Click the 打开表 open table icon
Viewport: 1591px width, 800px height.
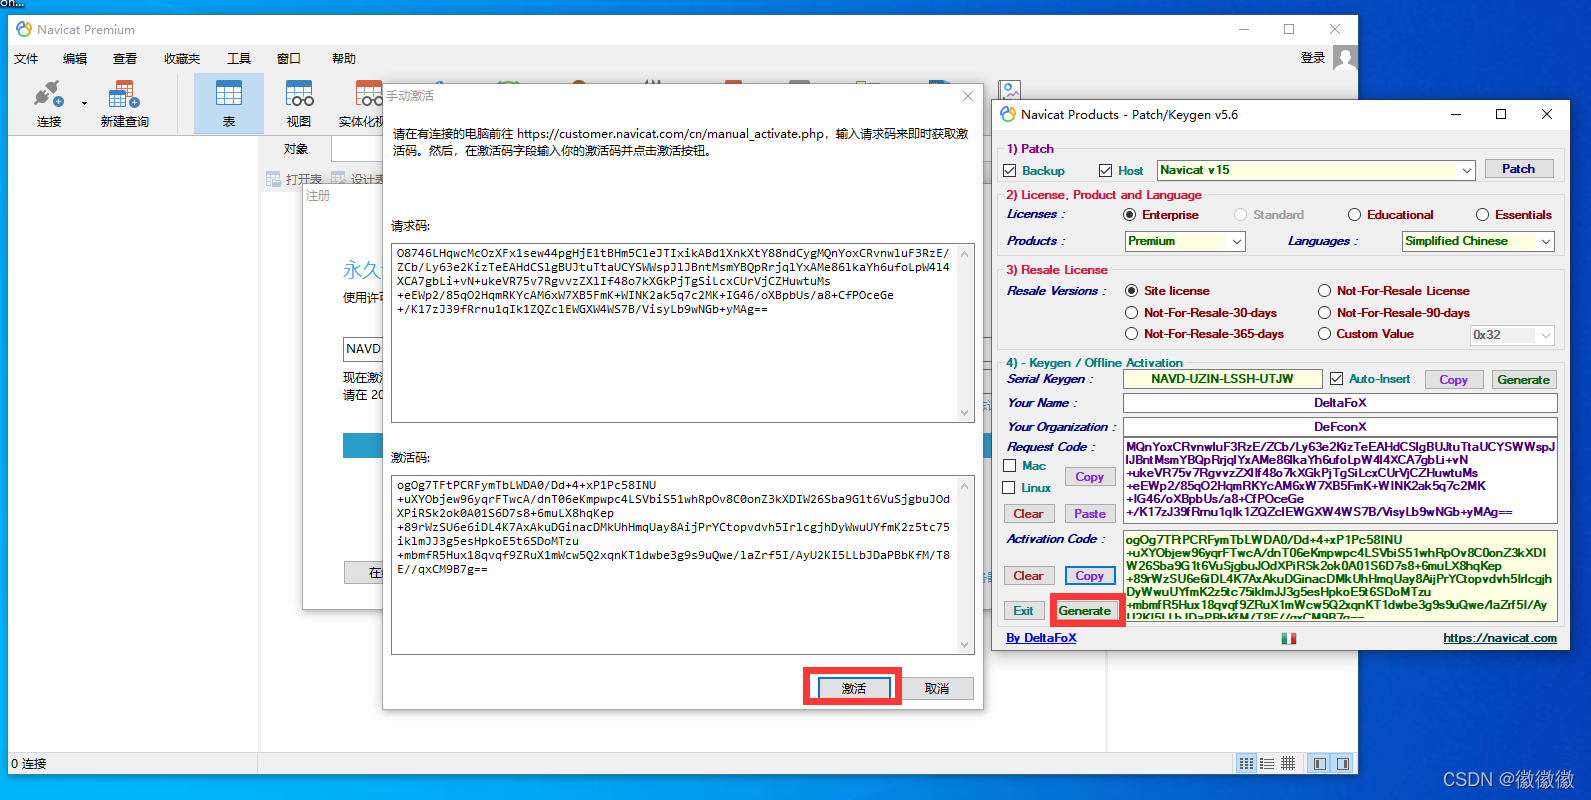[x=273, y=179]
